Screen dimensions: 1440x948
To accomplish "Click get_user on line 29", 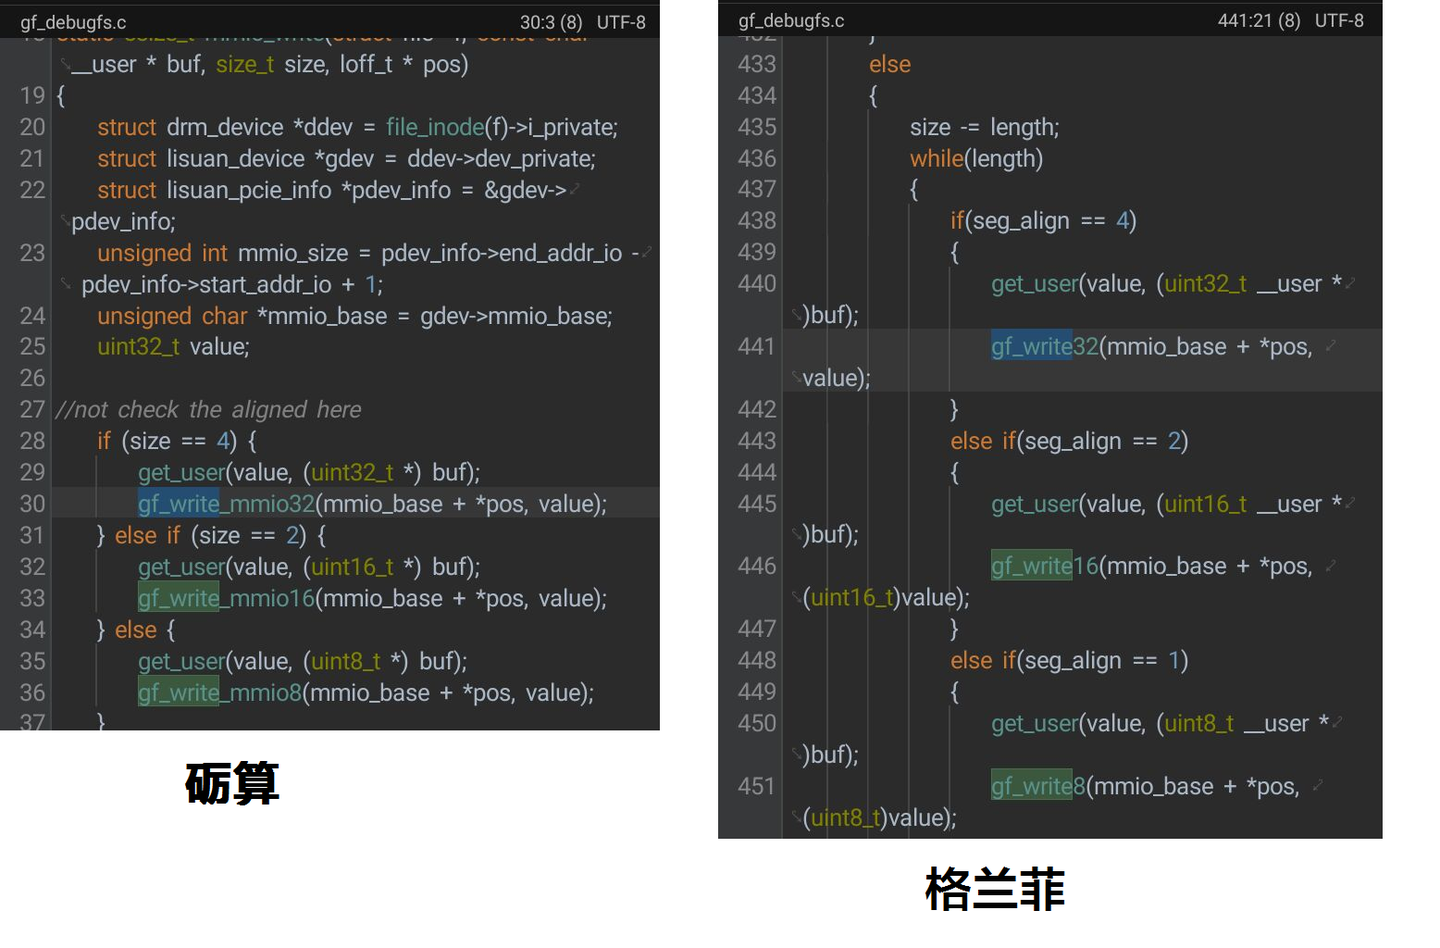I will point(182,472).
